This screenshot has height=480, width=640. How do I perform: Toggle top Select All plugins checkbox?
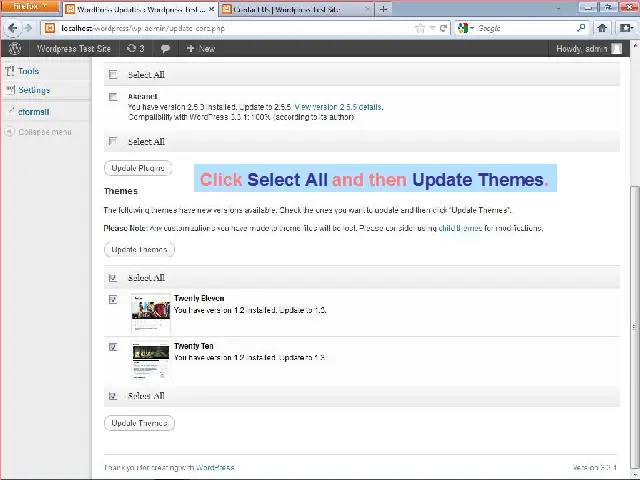113,74
